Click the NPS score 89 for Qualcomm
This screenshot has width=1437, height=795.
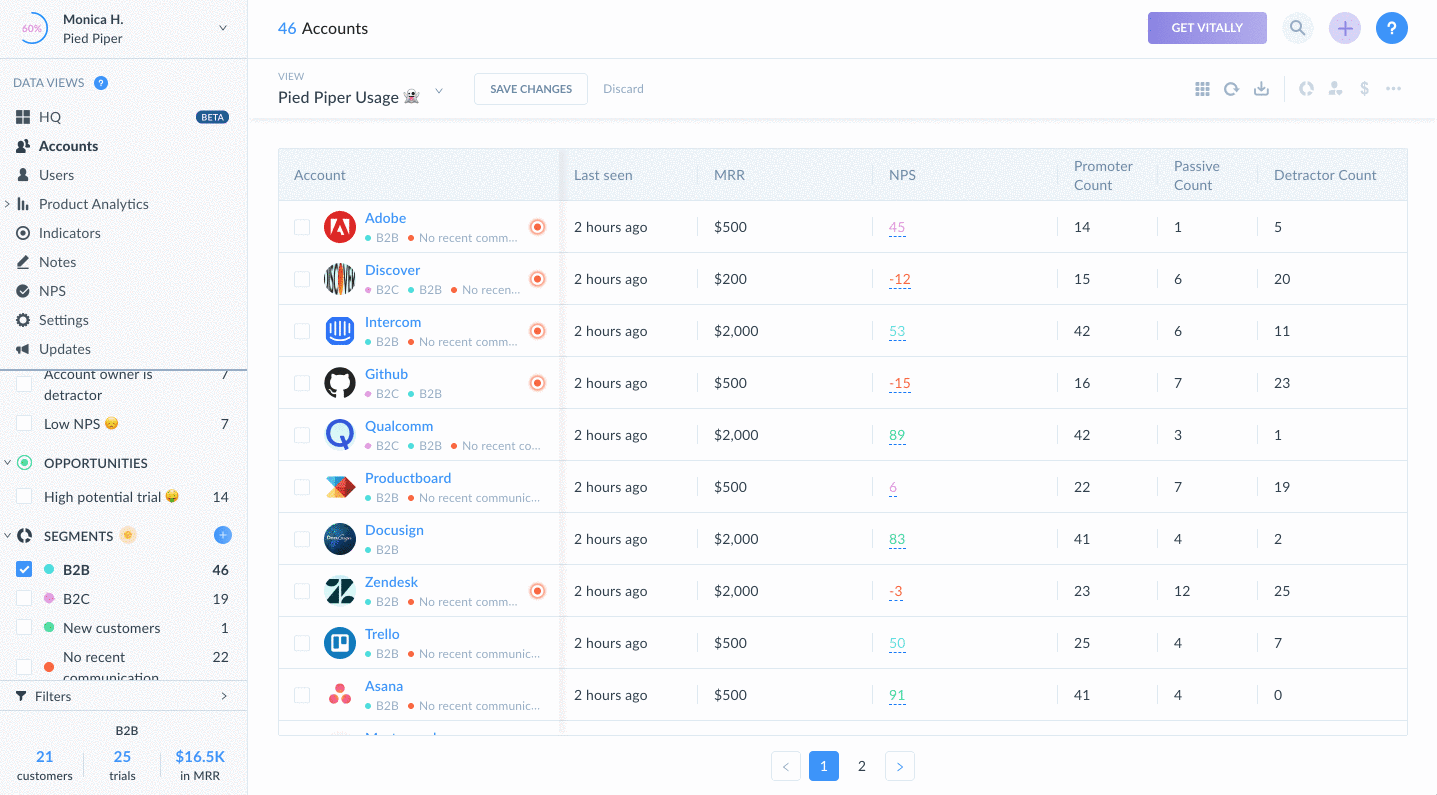click(x=897, y=435)
